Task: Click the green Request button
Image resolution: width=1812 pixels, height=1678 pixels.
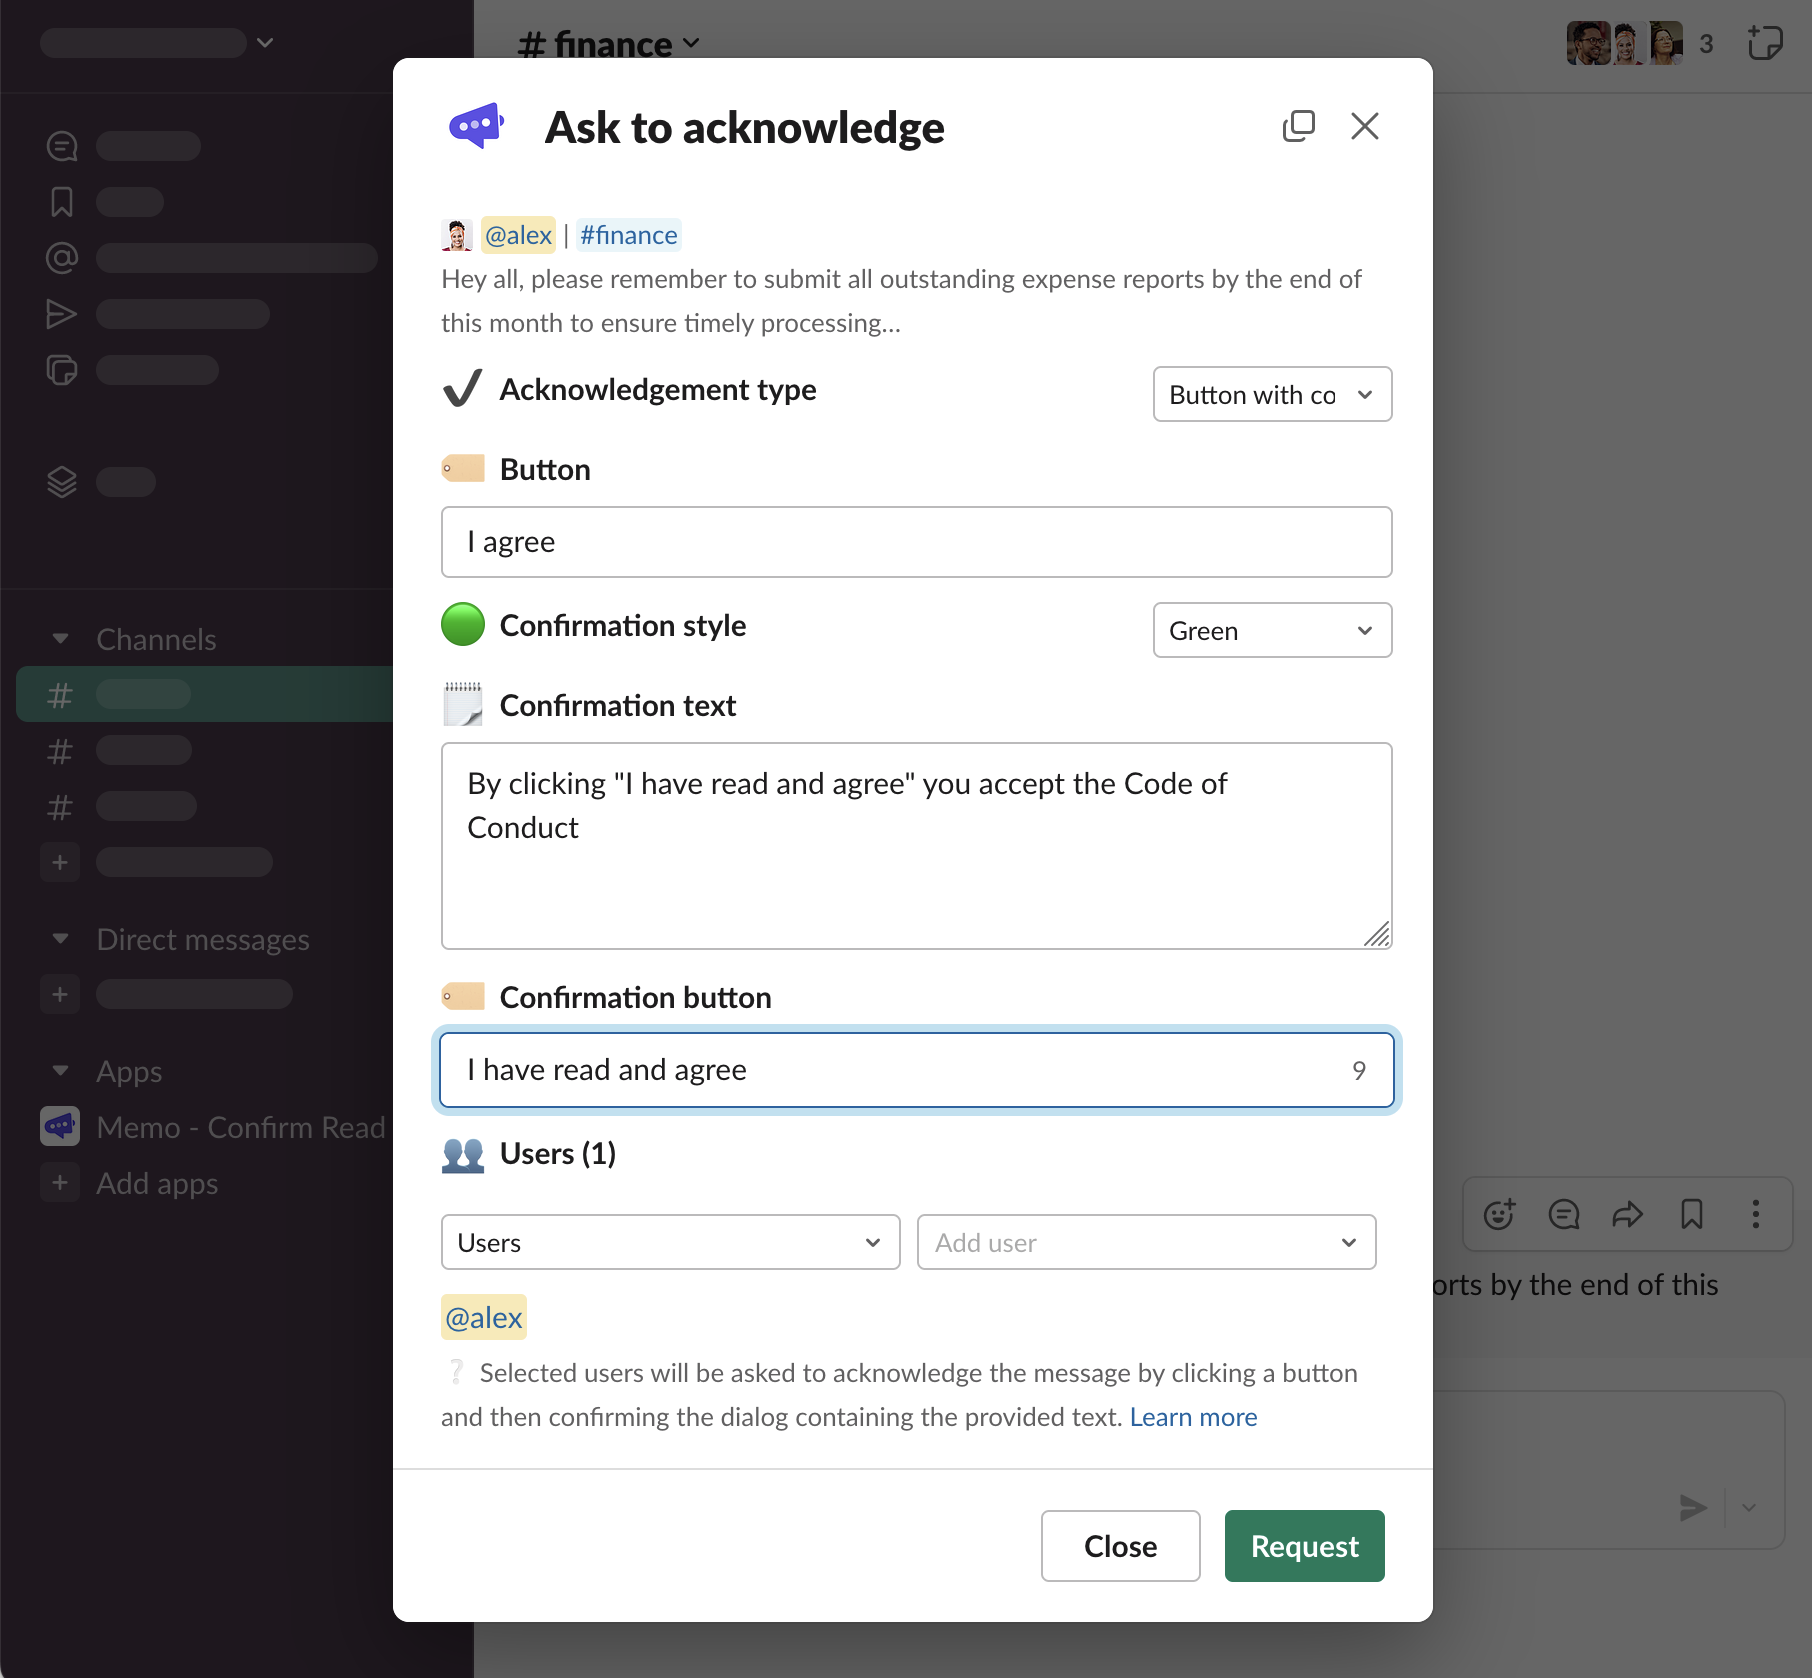Action: pyautogui.click(x=1304, y=1546)
